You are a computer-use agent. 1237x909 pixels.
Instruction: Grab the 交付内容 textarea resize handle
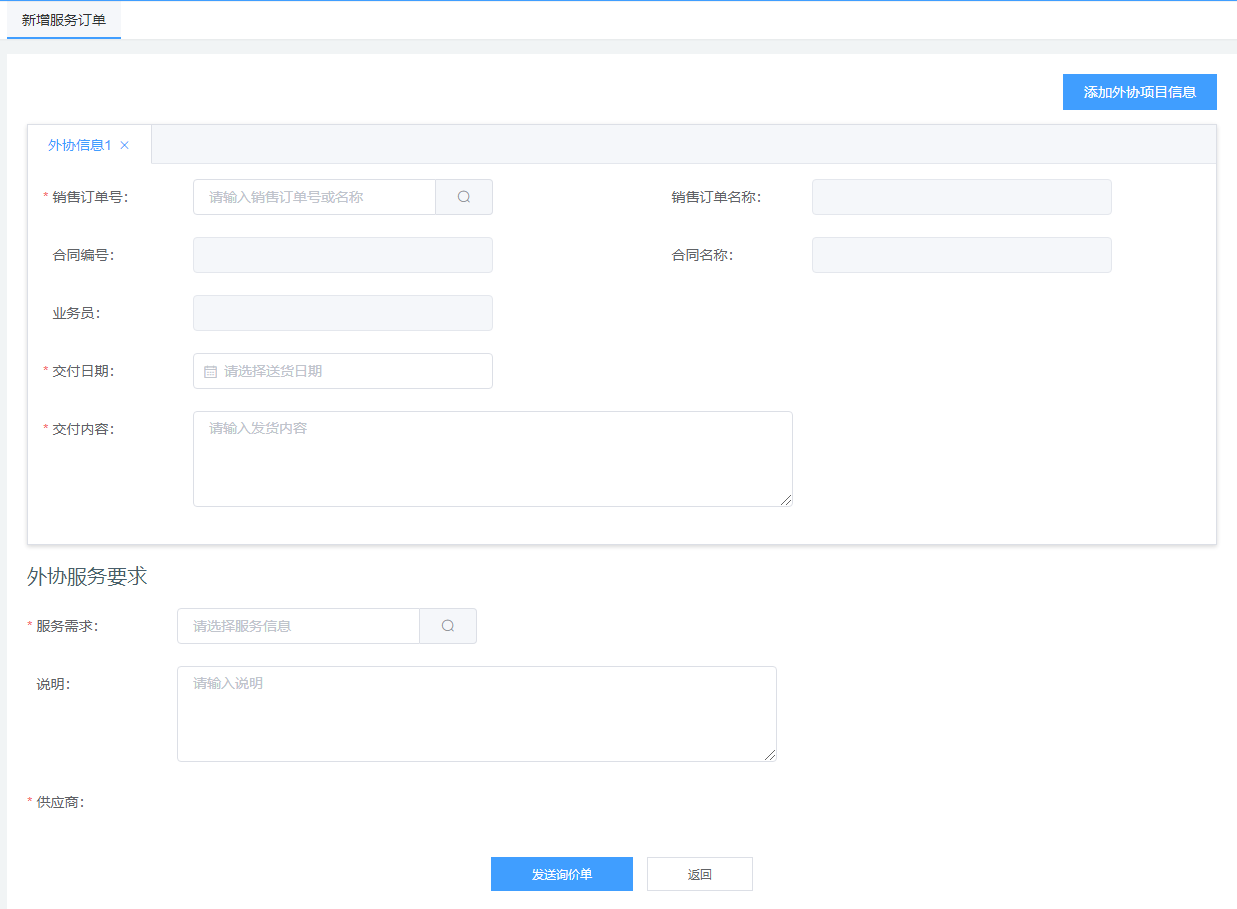(x=786, y=500)
